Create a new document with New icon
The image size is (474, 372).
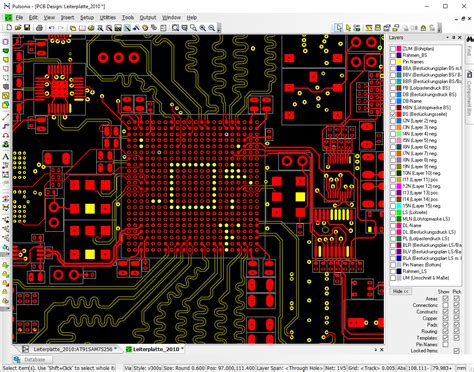[x=9, y=28]
